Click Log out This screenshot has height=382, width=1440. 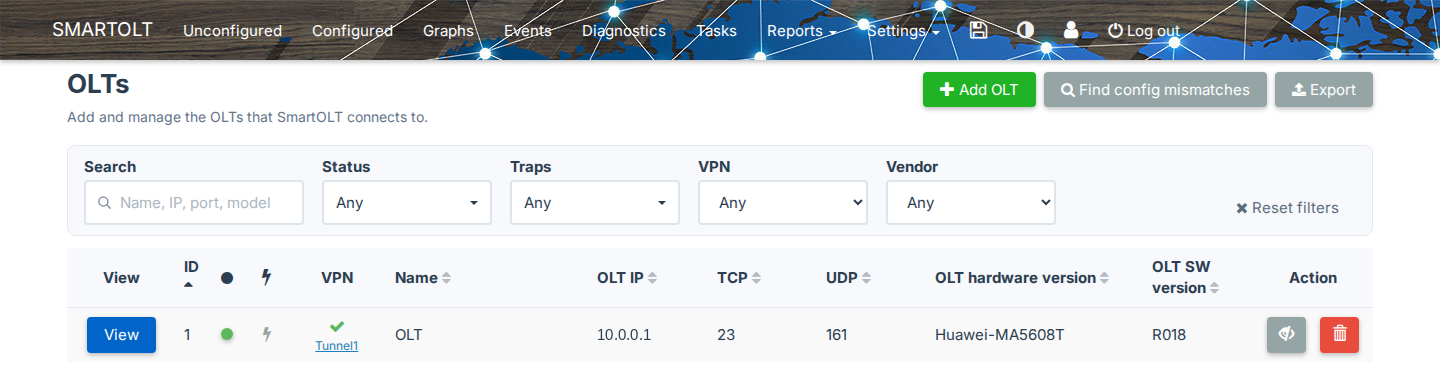(x=1144, y=31)
